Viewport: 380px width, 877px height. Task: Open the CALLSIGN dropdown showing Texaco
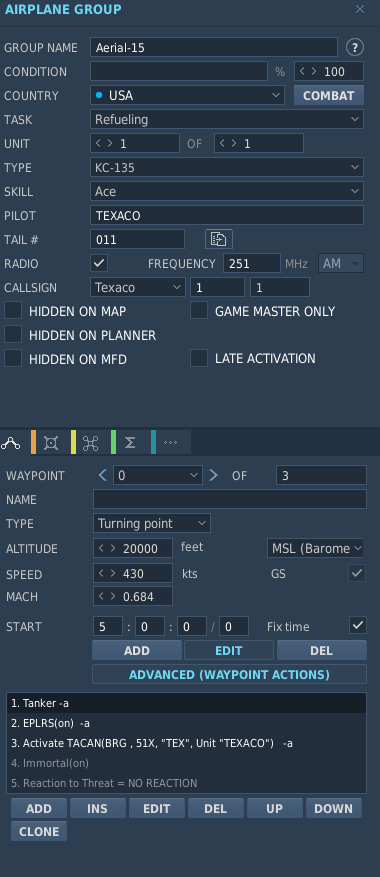tap(138, 287)
